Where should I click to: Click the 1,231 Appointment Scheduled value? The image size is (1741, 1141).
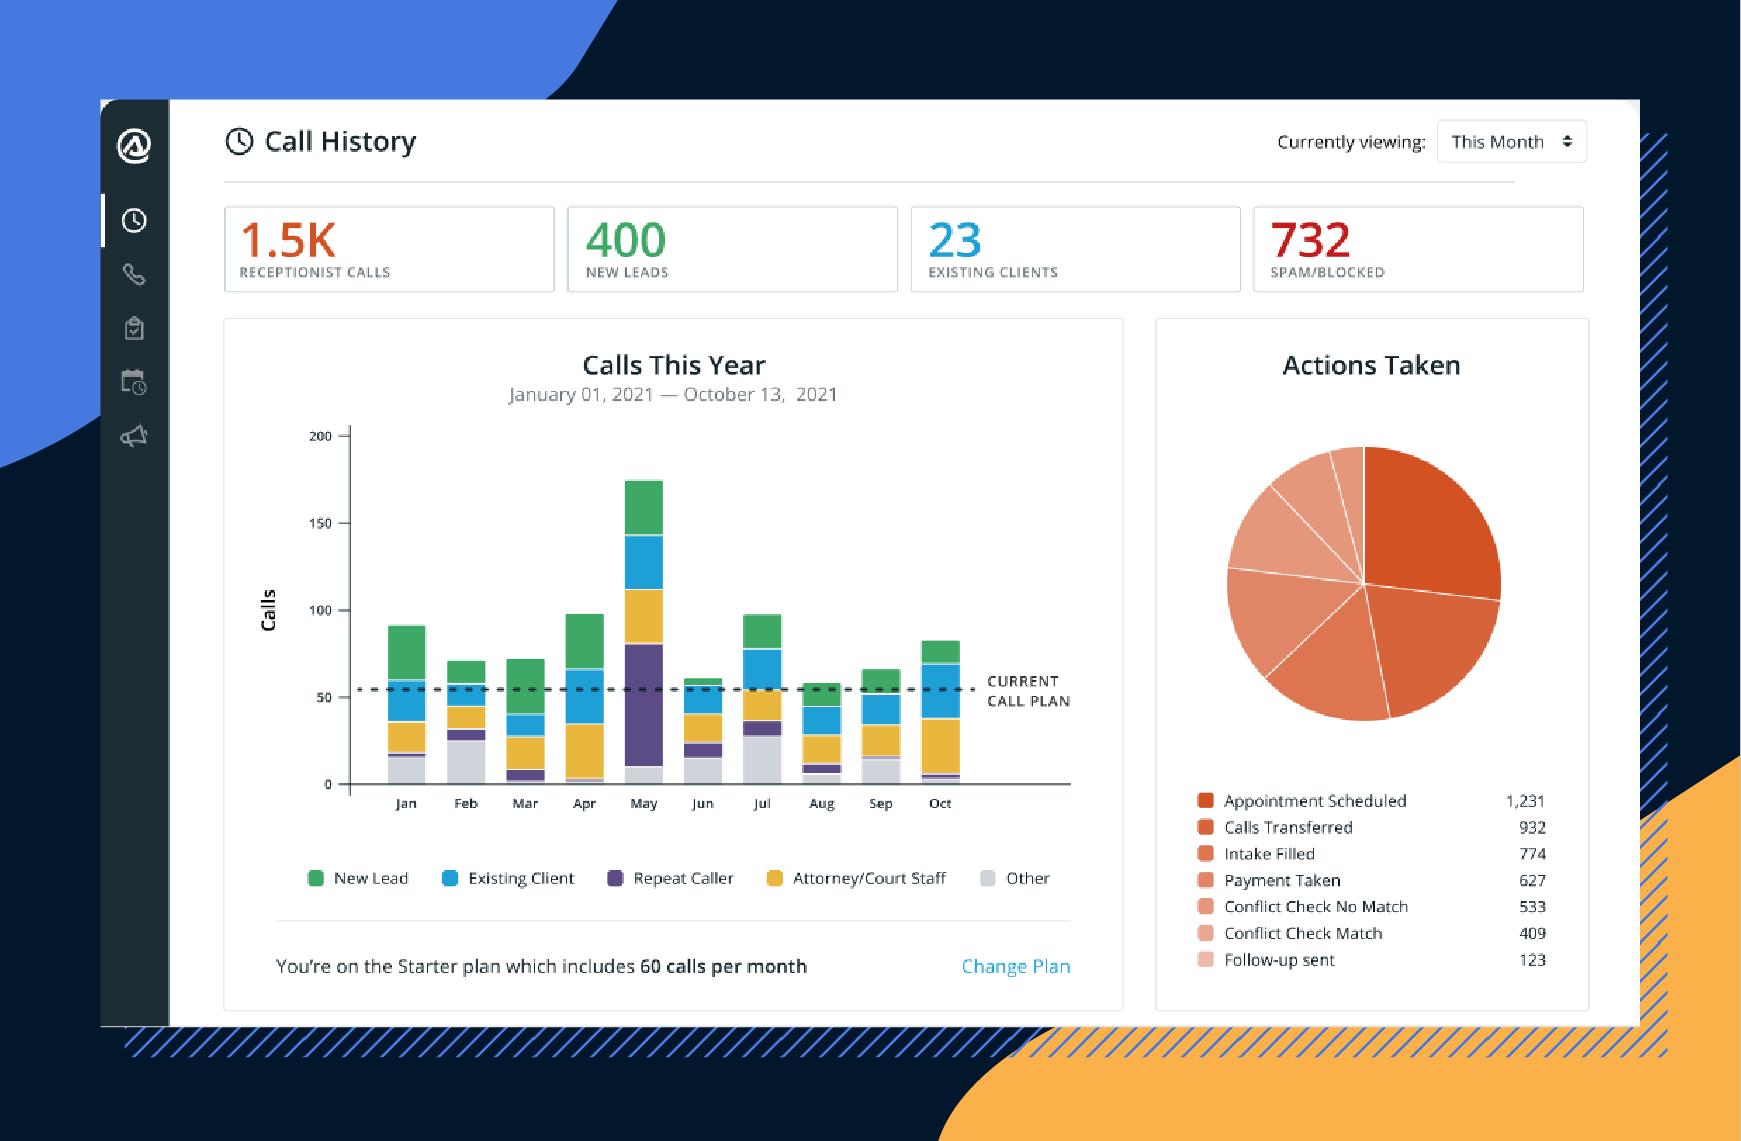1525,800
